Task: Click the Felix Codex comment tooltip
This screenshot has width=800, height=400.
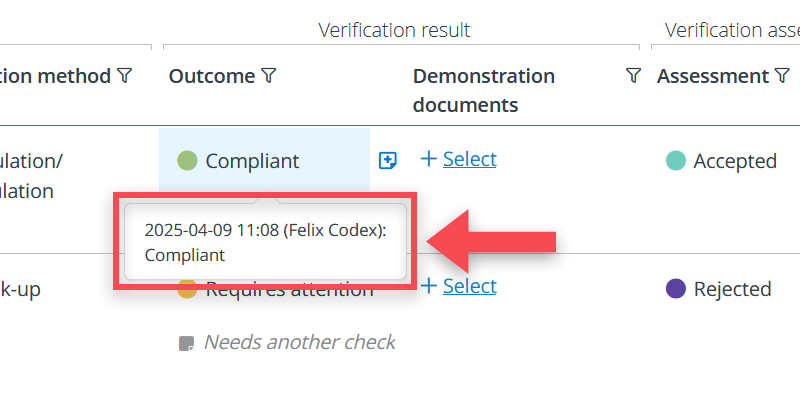Action: tap(265, 242)
